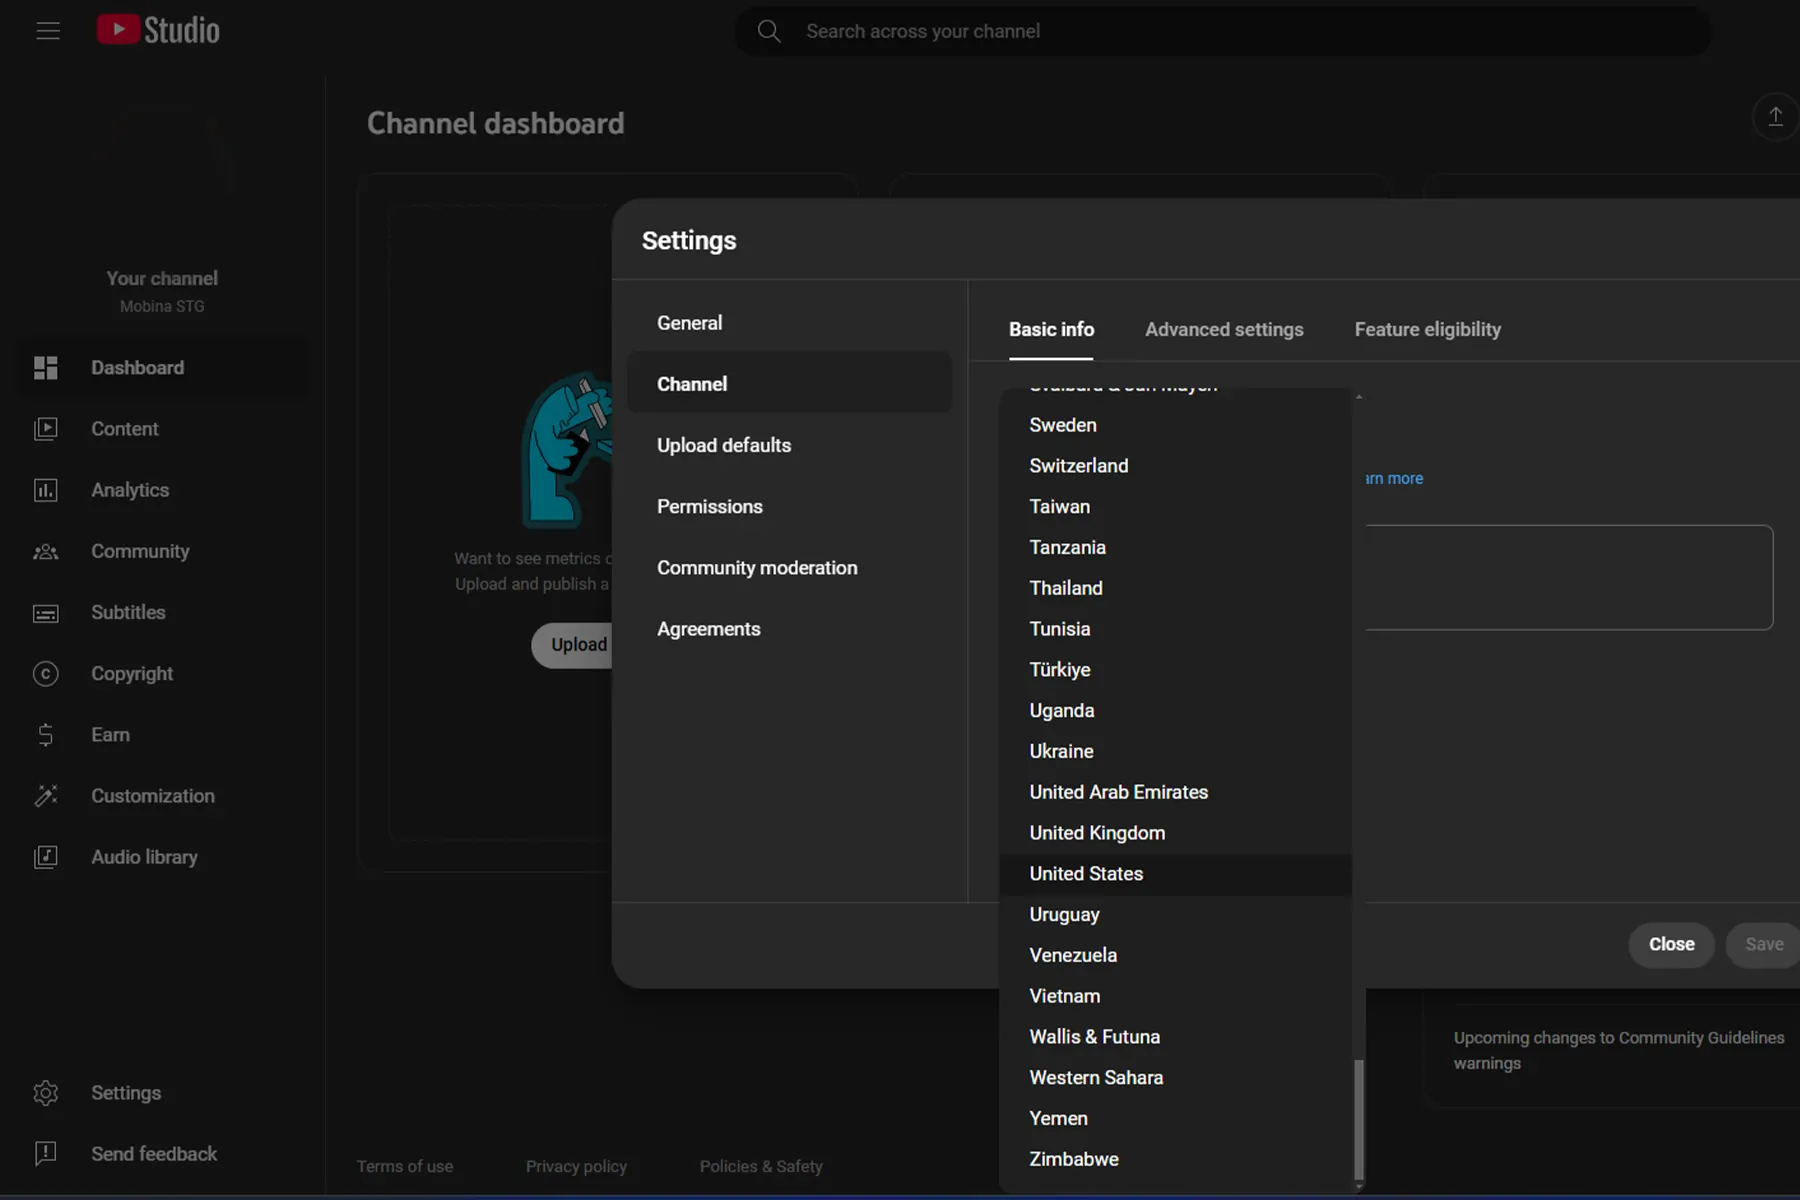The width and height of the screenshot is (1800, 1200).
Task: Click the Dashboard sidebar icon
Action: tap(46, 368)
